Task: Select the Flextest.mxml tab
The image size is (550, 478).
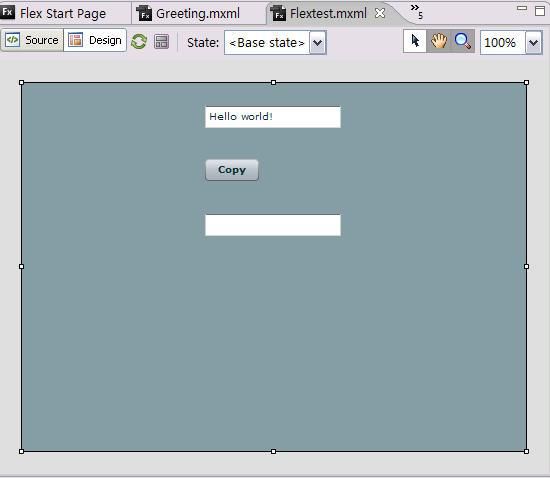Action: click(328, 14)
